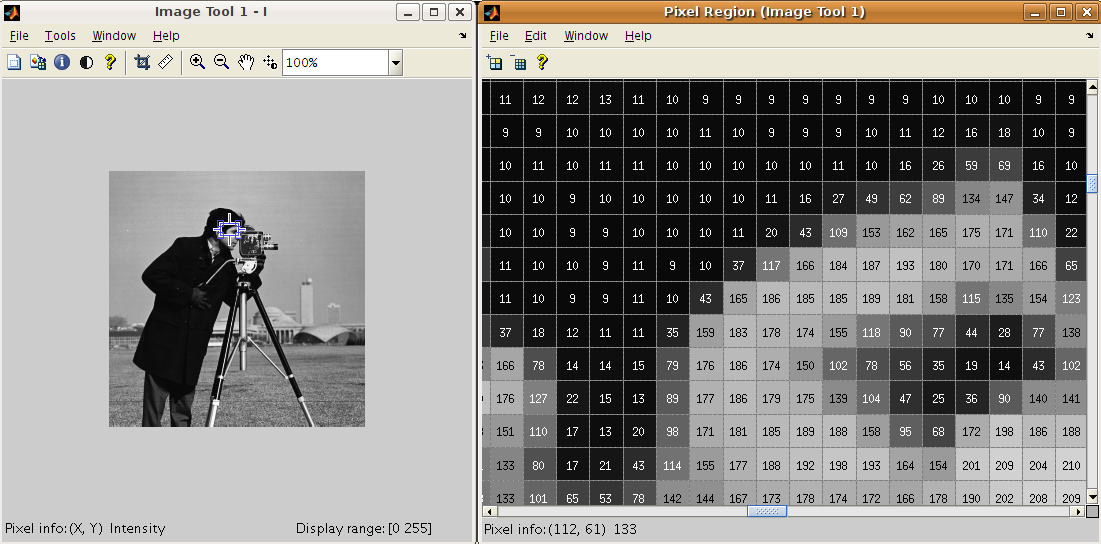Click the pixel cell with value 127
The image size is (1101, 544).
point(539,399)
